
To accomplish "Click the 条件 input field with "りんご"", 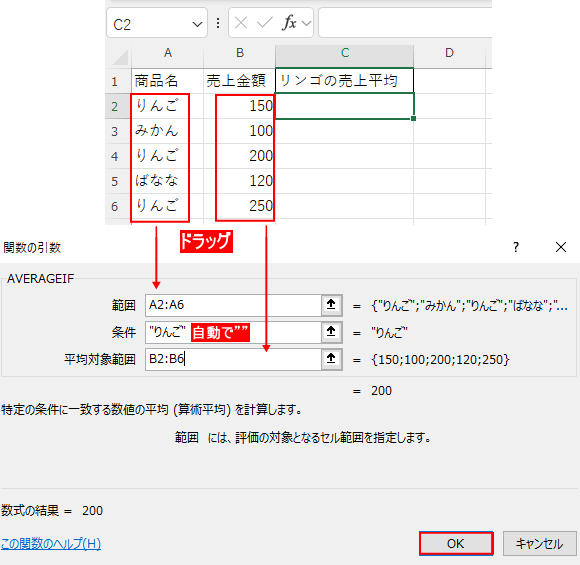I will (x=233, y=332).
